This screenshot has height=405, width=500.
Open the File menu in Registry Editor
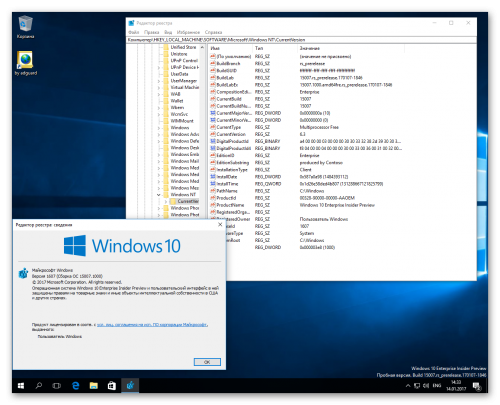click(x=134, y=32)
